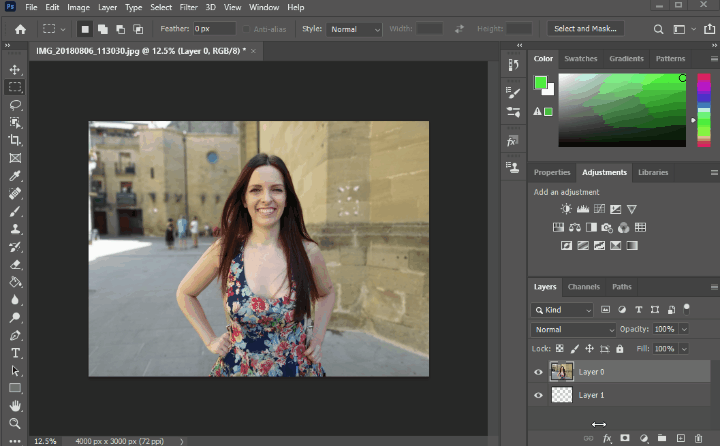Select the Rectangular Marquee tool
720x446 pixels.
click(15, 87)
